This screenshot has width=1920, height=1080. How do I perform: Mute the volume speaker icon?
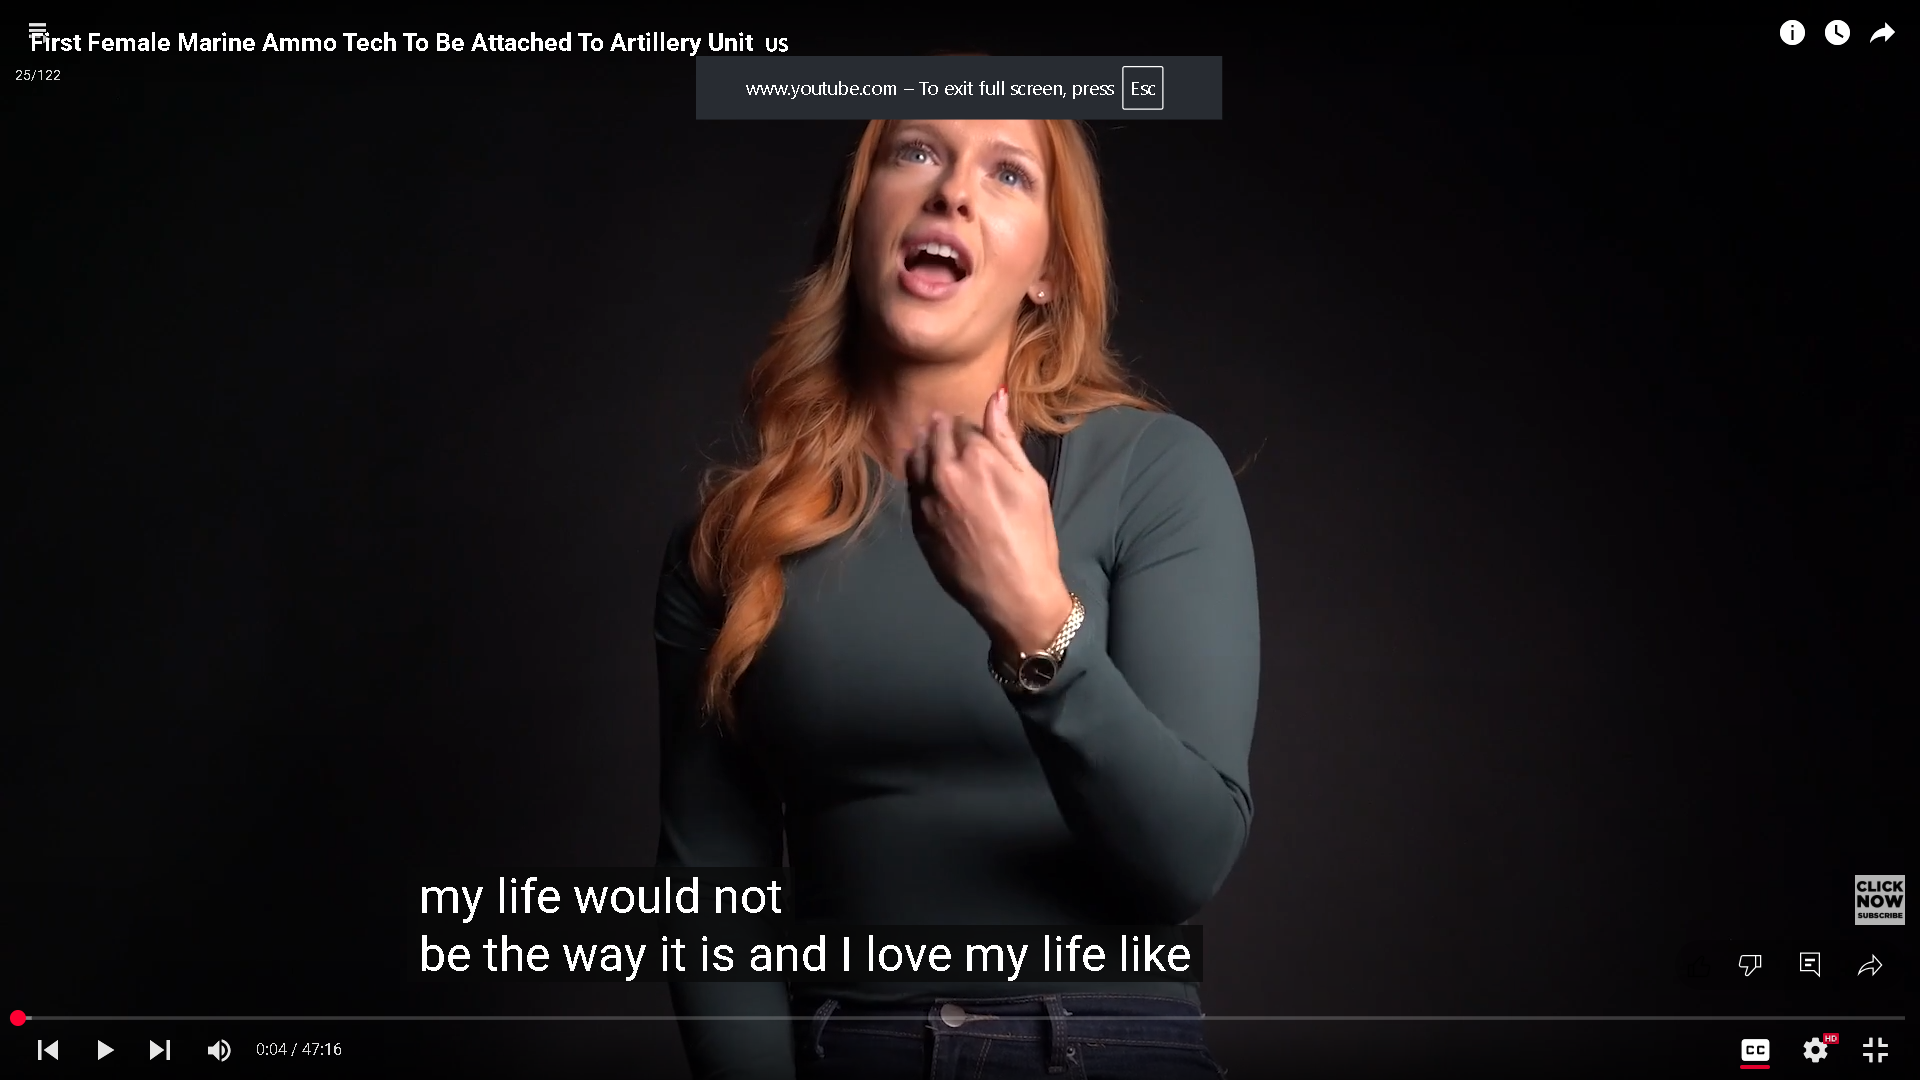point(219,1050)
